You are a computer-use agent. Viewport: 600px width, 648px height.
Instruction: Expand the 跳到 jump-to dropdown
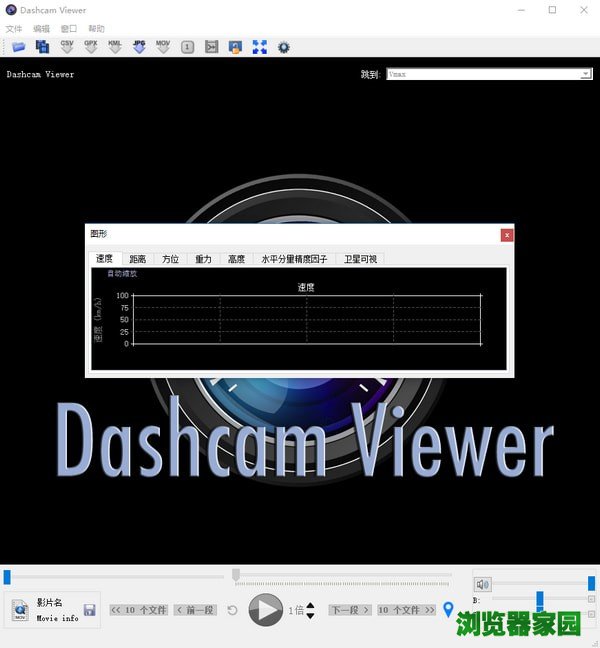coord(585,74)
